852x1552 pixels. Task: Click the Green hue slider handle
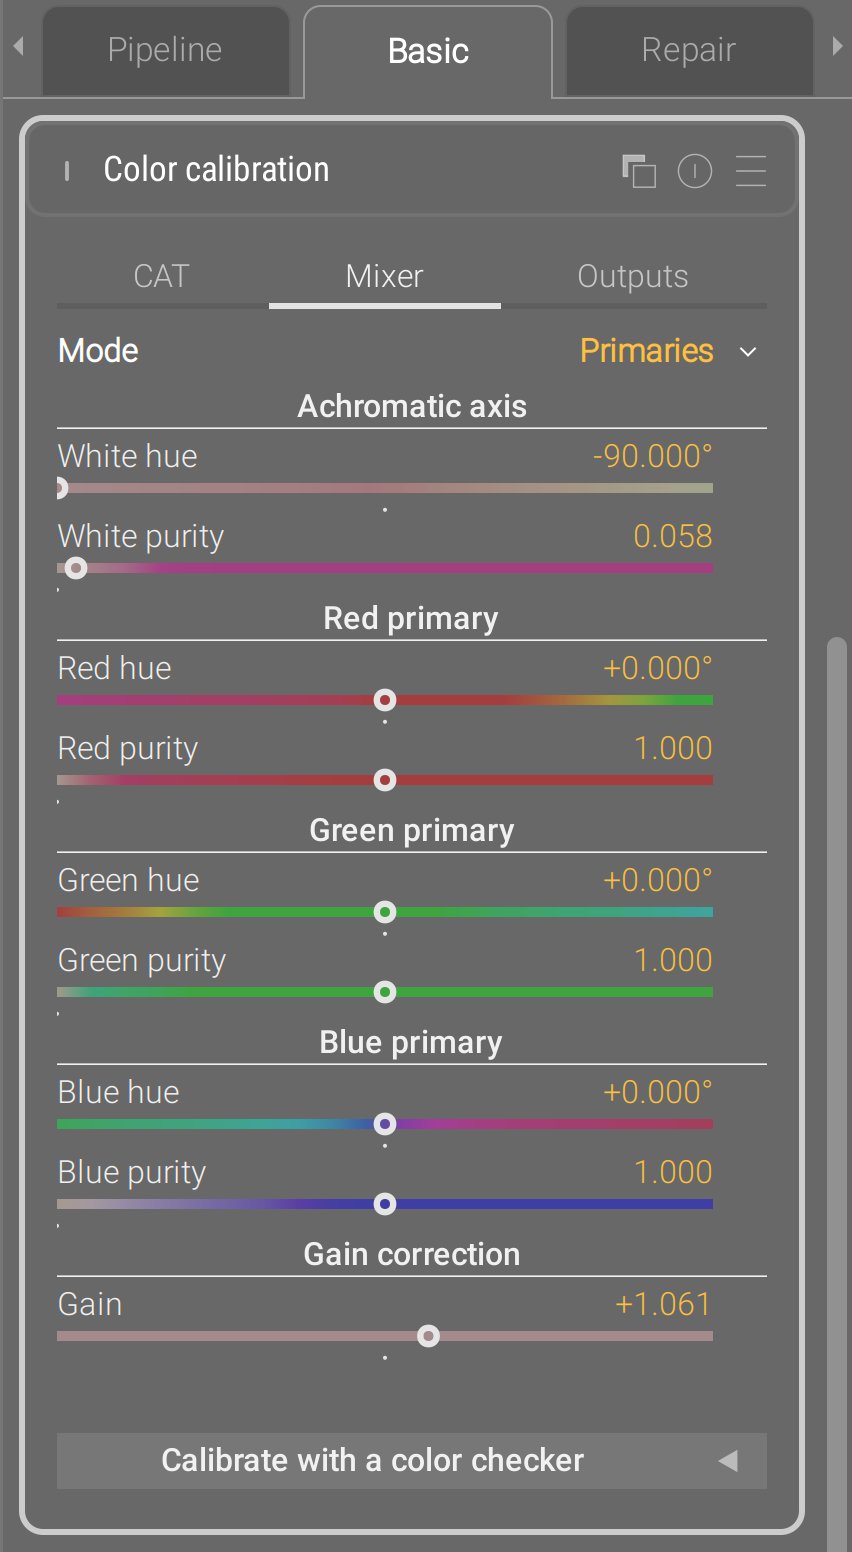pos(385,912)
